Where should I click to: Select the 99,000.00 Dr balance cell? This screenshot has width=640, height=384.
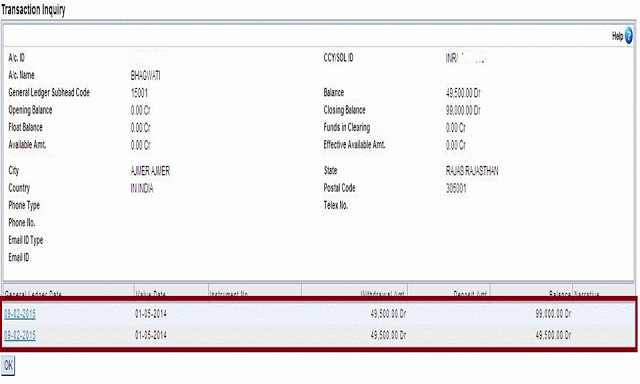pyautogui.click(x=553, y=314)
